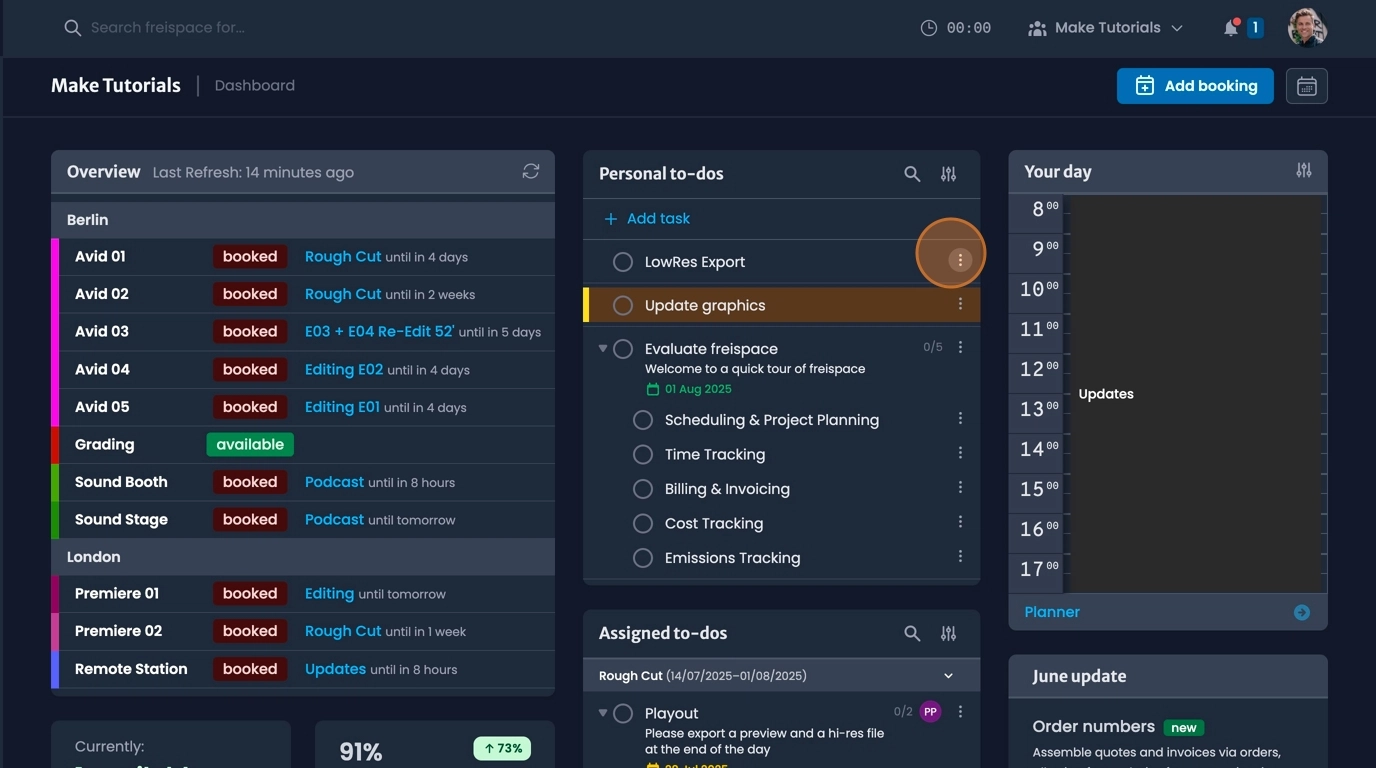Viewport: 1376px width, 768px height.
Task: Open the Planner link in Your day
Action: 1051,611
